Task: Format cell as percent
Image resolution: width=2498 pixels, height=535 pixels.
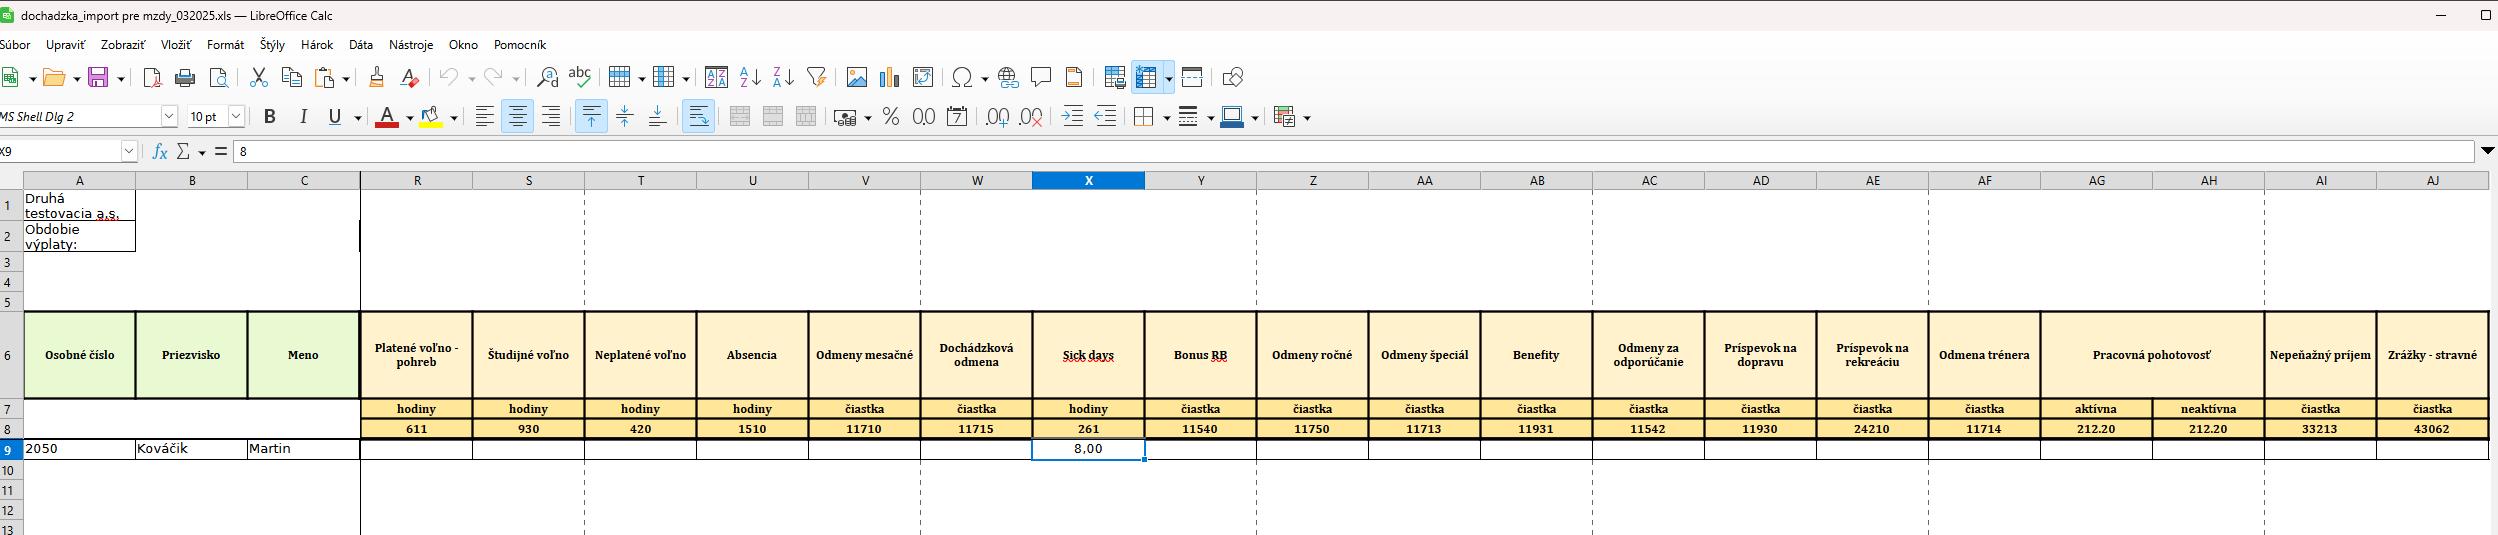Action: [x=890, y=117]
